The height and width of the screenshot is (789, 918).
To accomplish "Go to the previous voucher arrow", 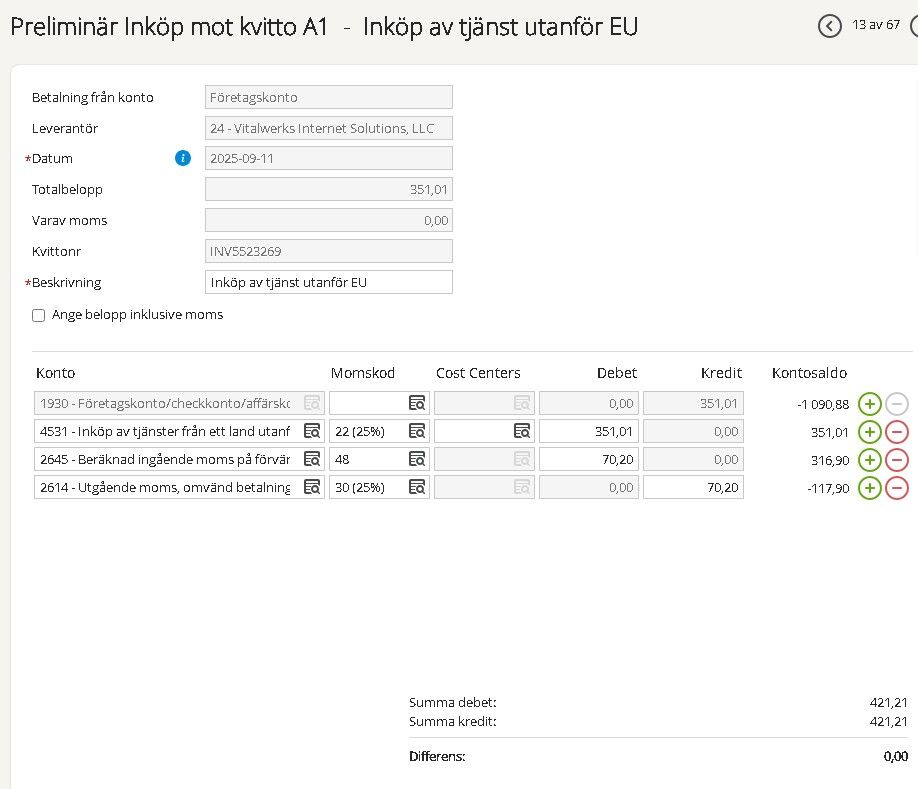I will (829, 27).
